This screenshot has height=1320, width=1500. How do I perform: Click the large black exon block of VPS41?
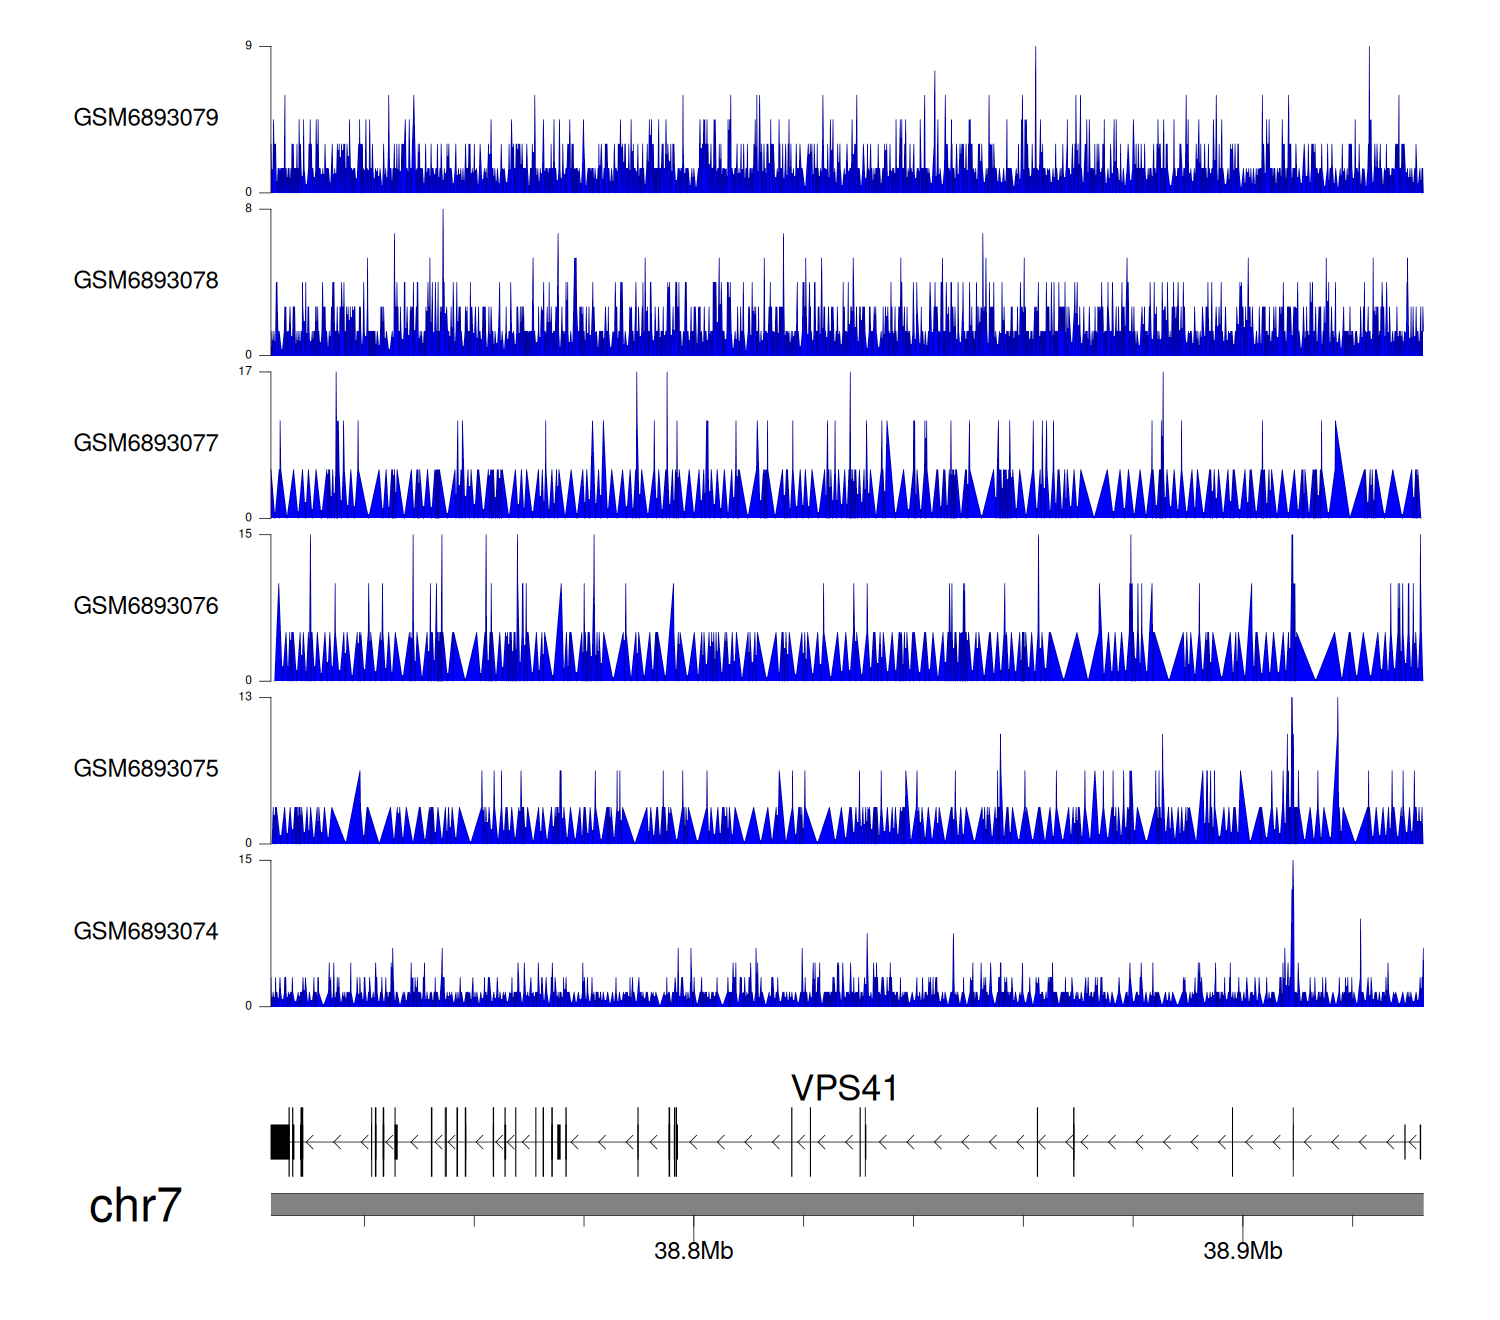[x=280, y=1142]
